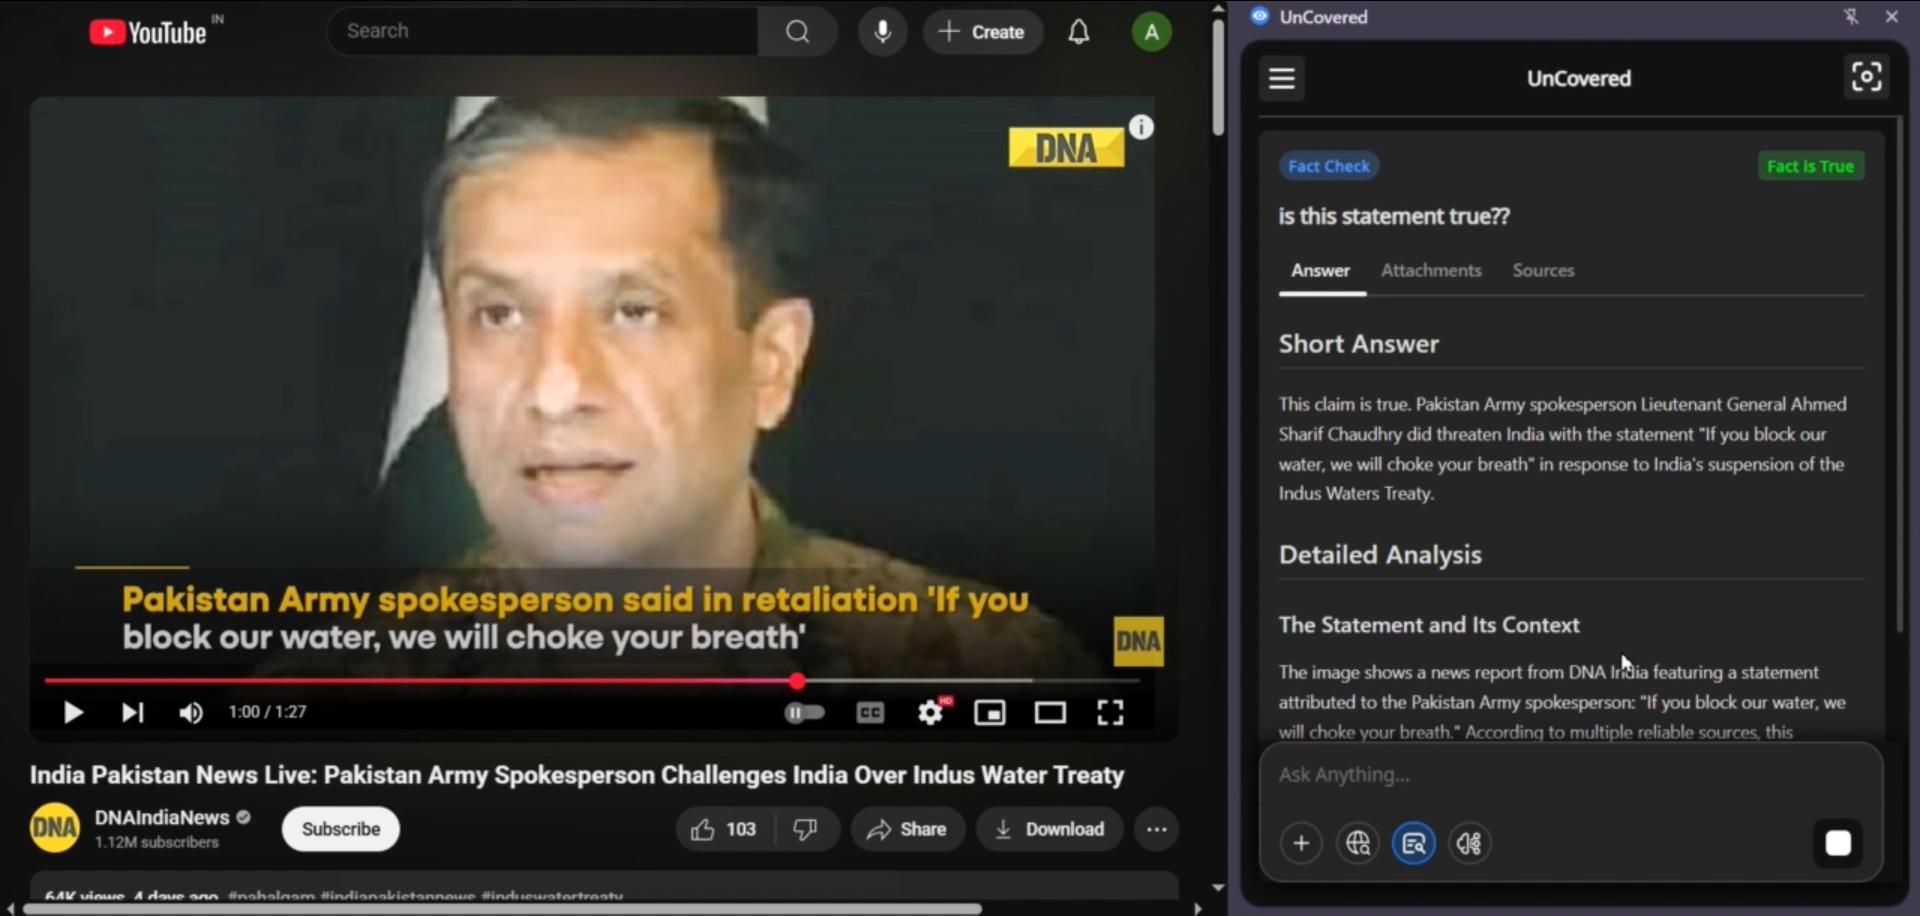Switch to theater mode

pyautogui.click(x=1050, y=712)
